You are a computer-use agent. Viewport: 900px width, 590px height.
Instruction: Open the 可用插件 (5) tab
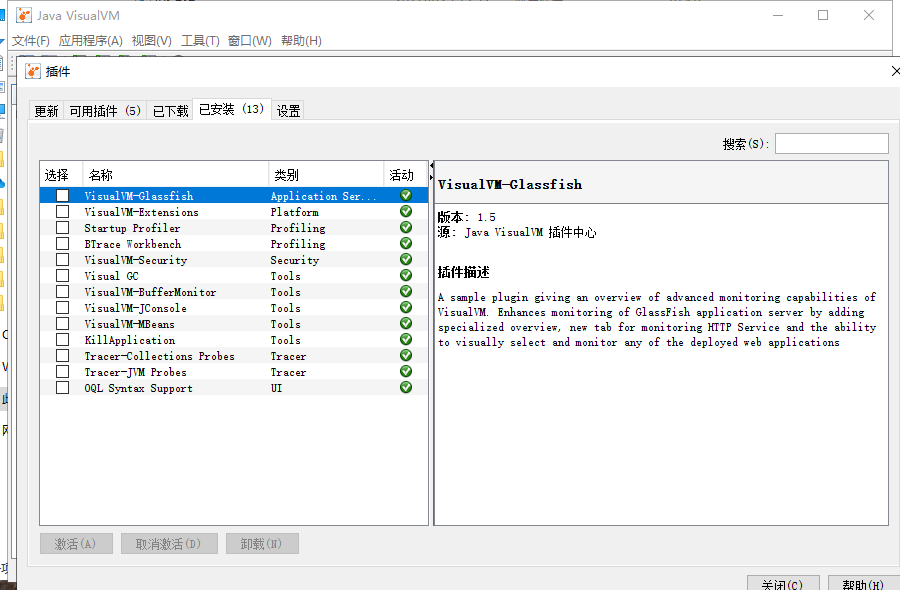tap(105, 111)
